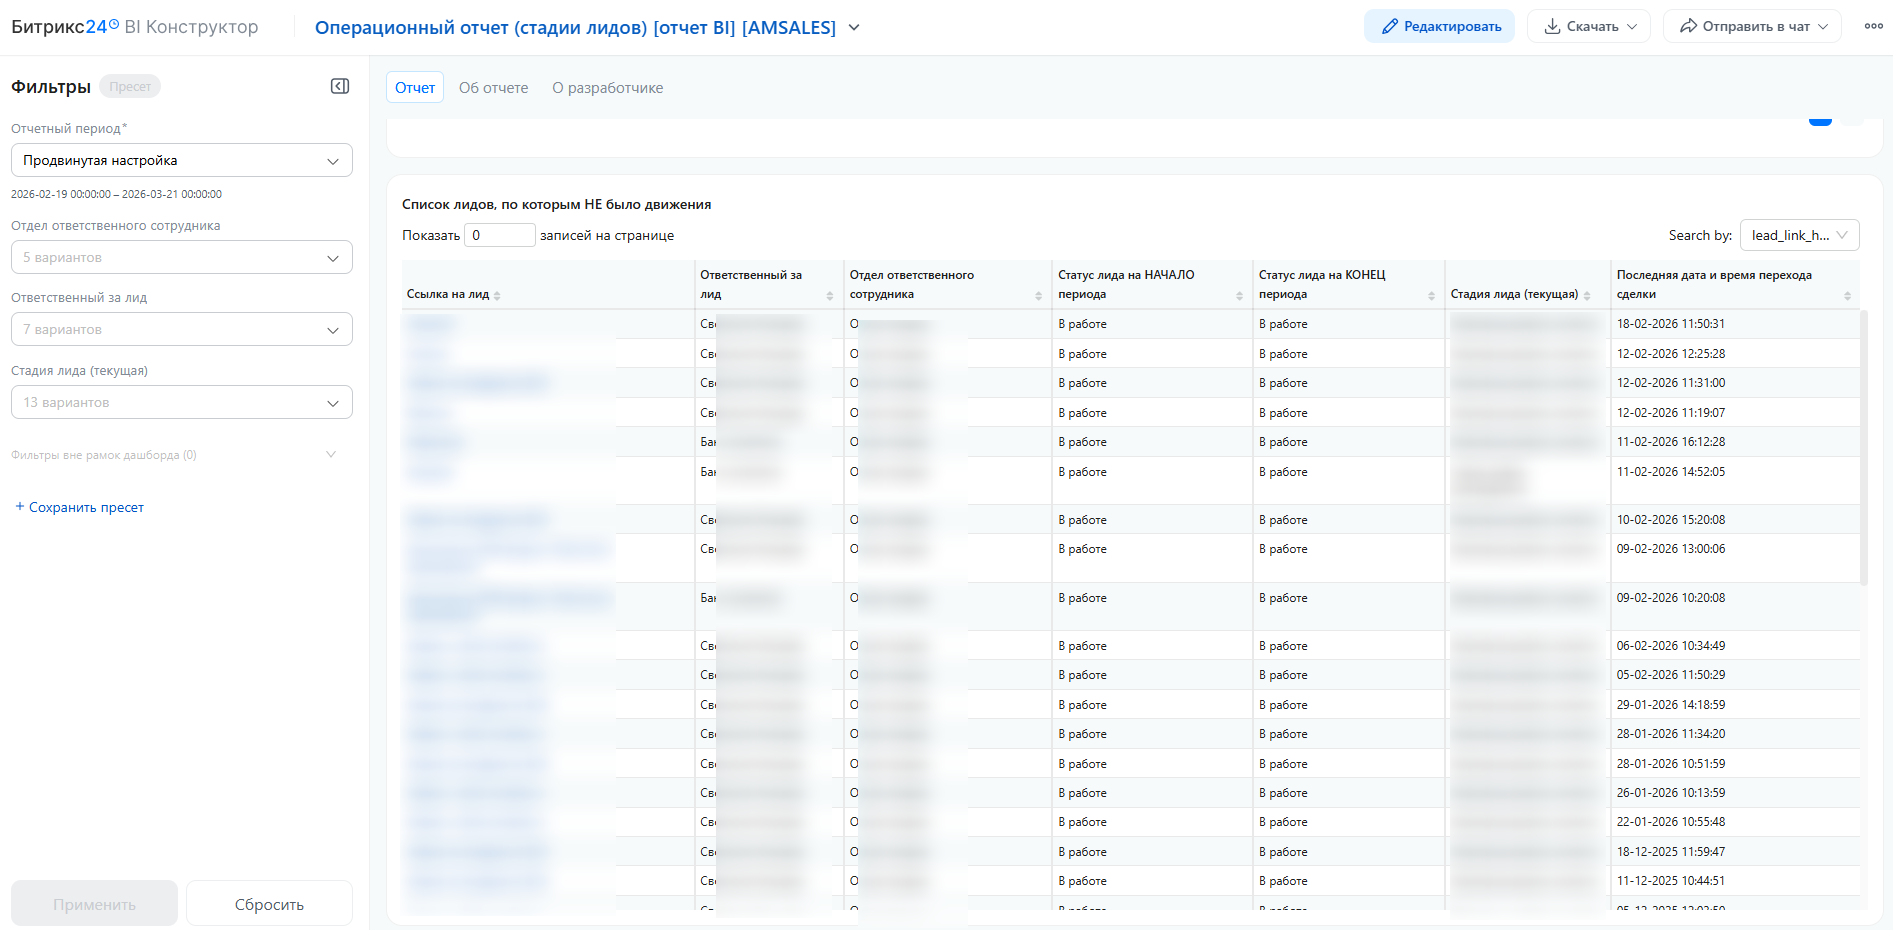Expand 'Отдел ответственного сотрудника' filter dropdown
Viewport: 1893px width, 930px height.
coord(181,258)
